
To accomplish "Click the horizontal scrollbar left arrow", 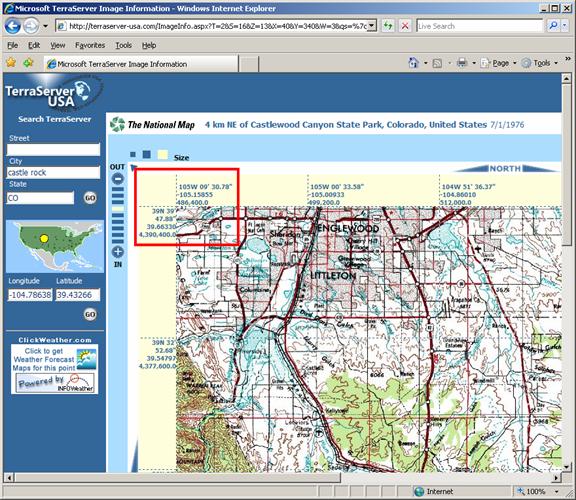I will [9, 478].
